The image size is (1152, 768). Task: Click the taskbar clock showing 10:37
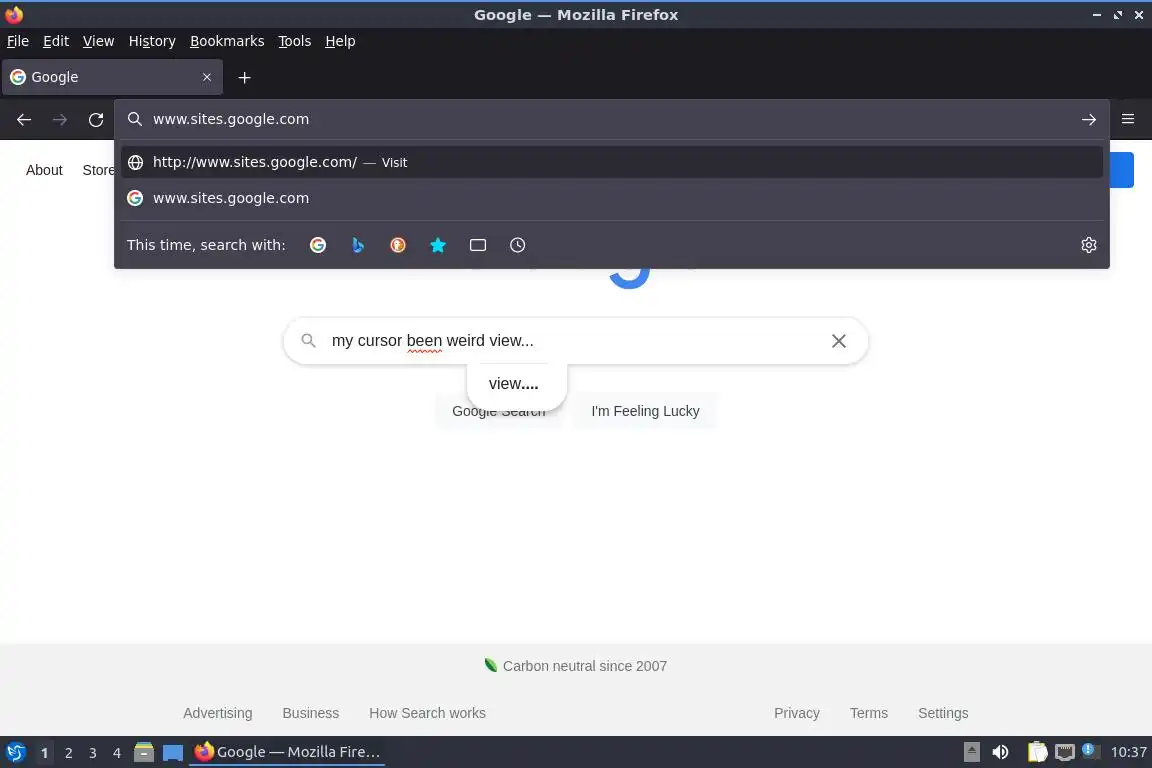pos(1128,752)
